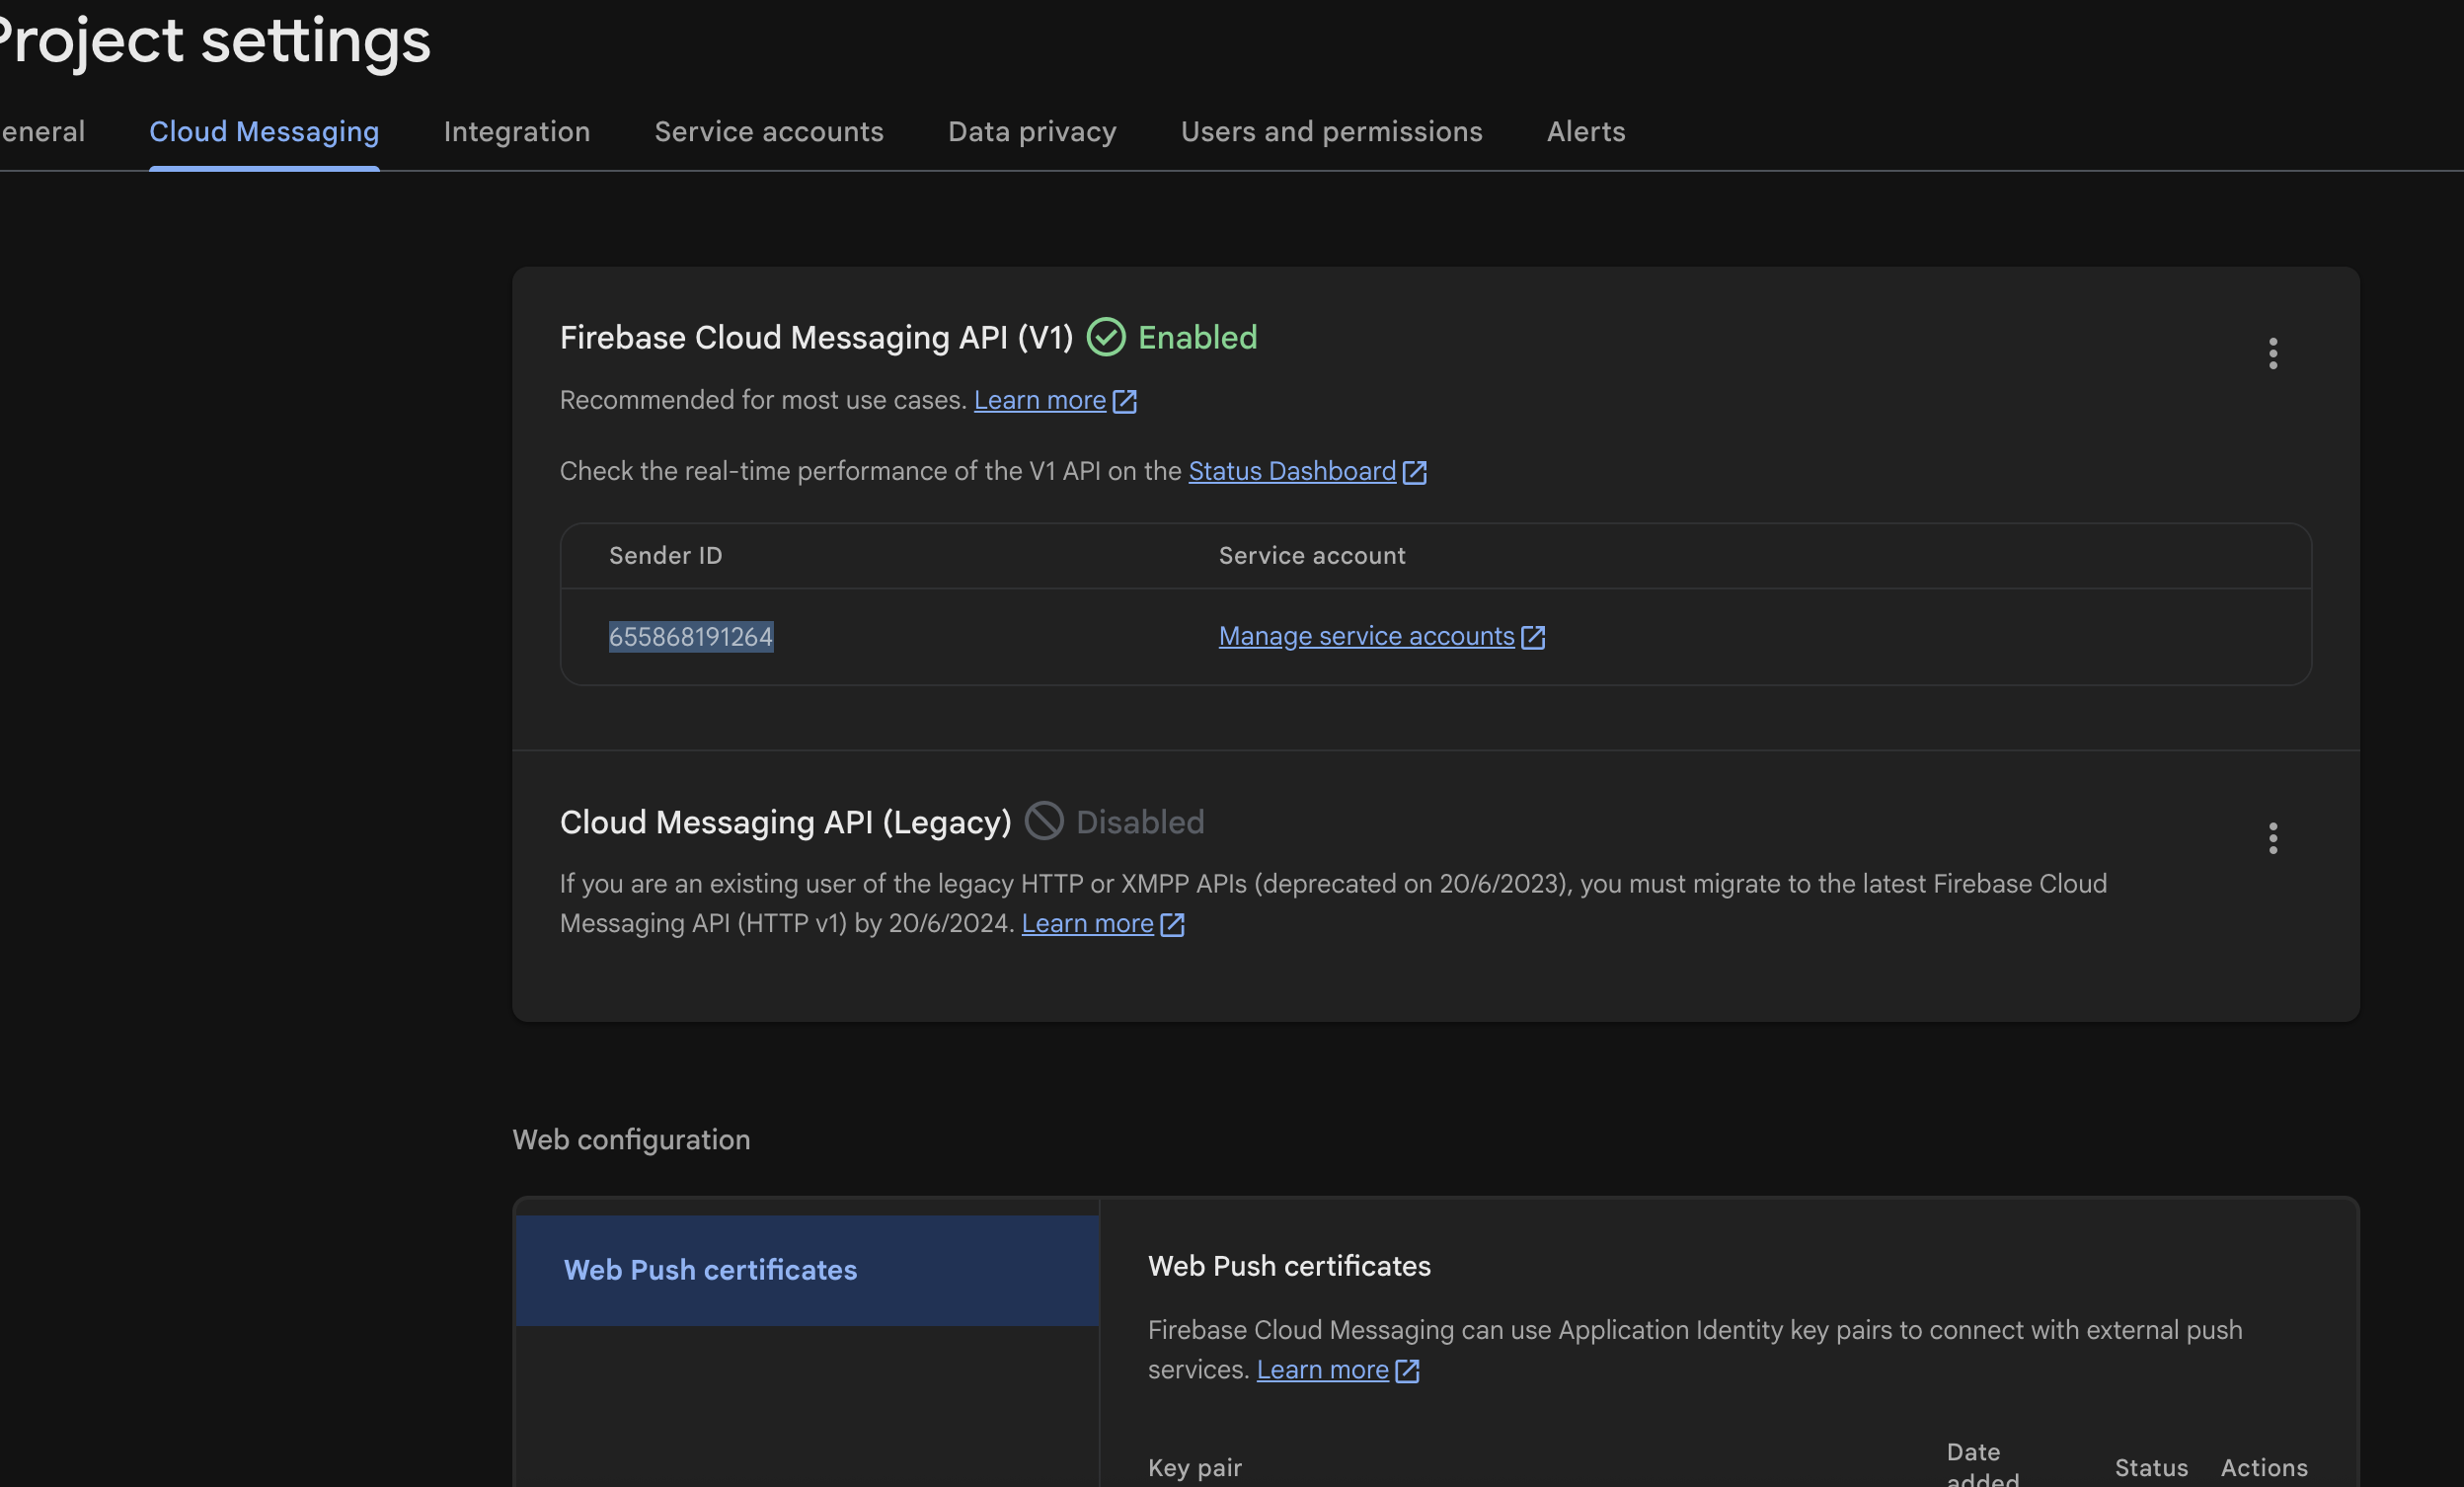Image resolution: width=2464 pixels, height=1487 pixels.
Task: Open three-dot menu for Cloud Messaging API (Legacy)
Action: click(2272, 838)
